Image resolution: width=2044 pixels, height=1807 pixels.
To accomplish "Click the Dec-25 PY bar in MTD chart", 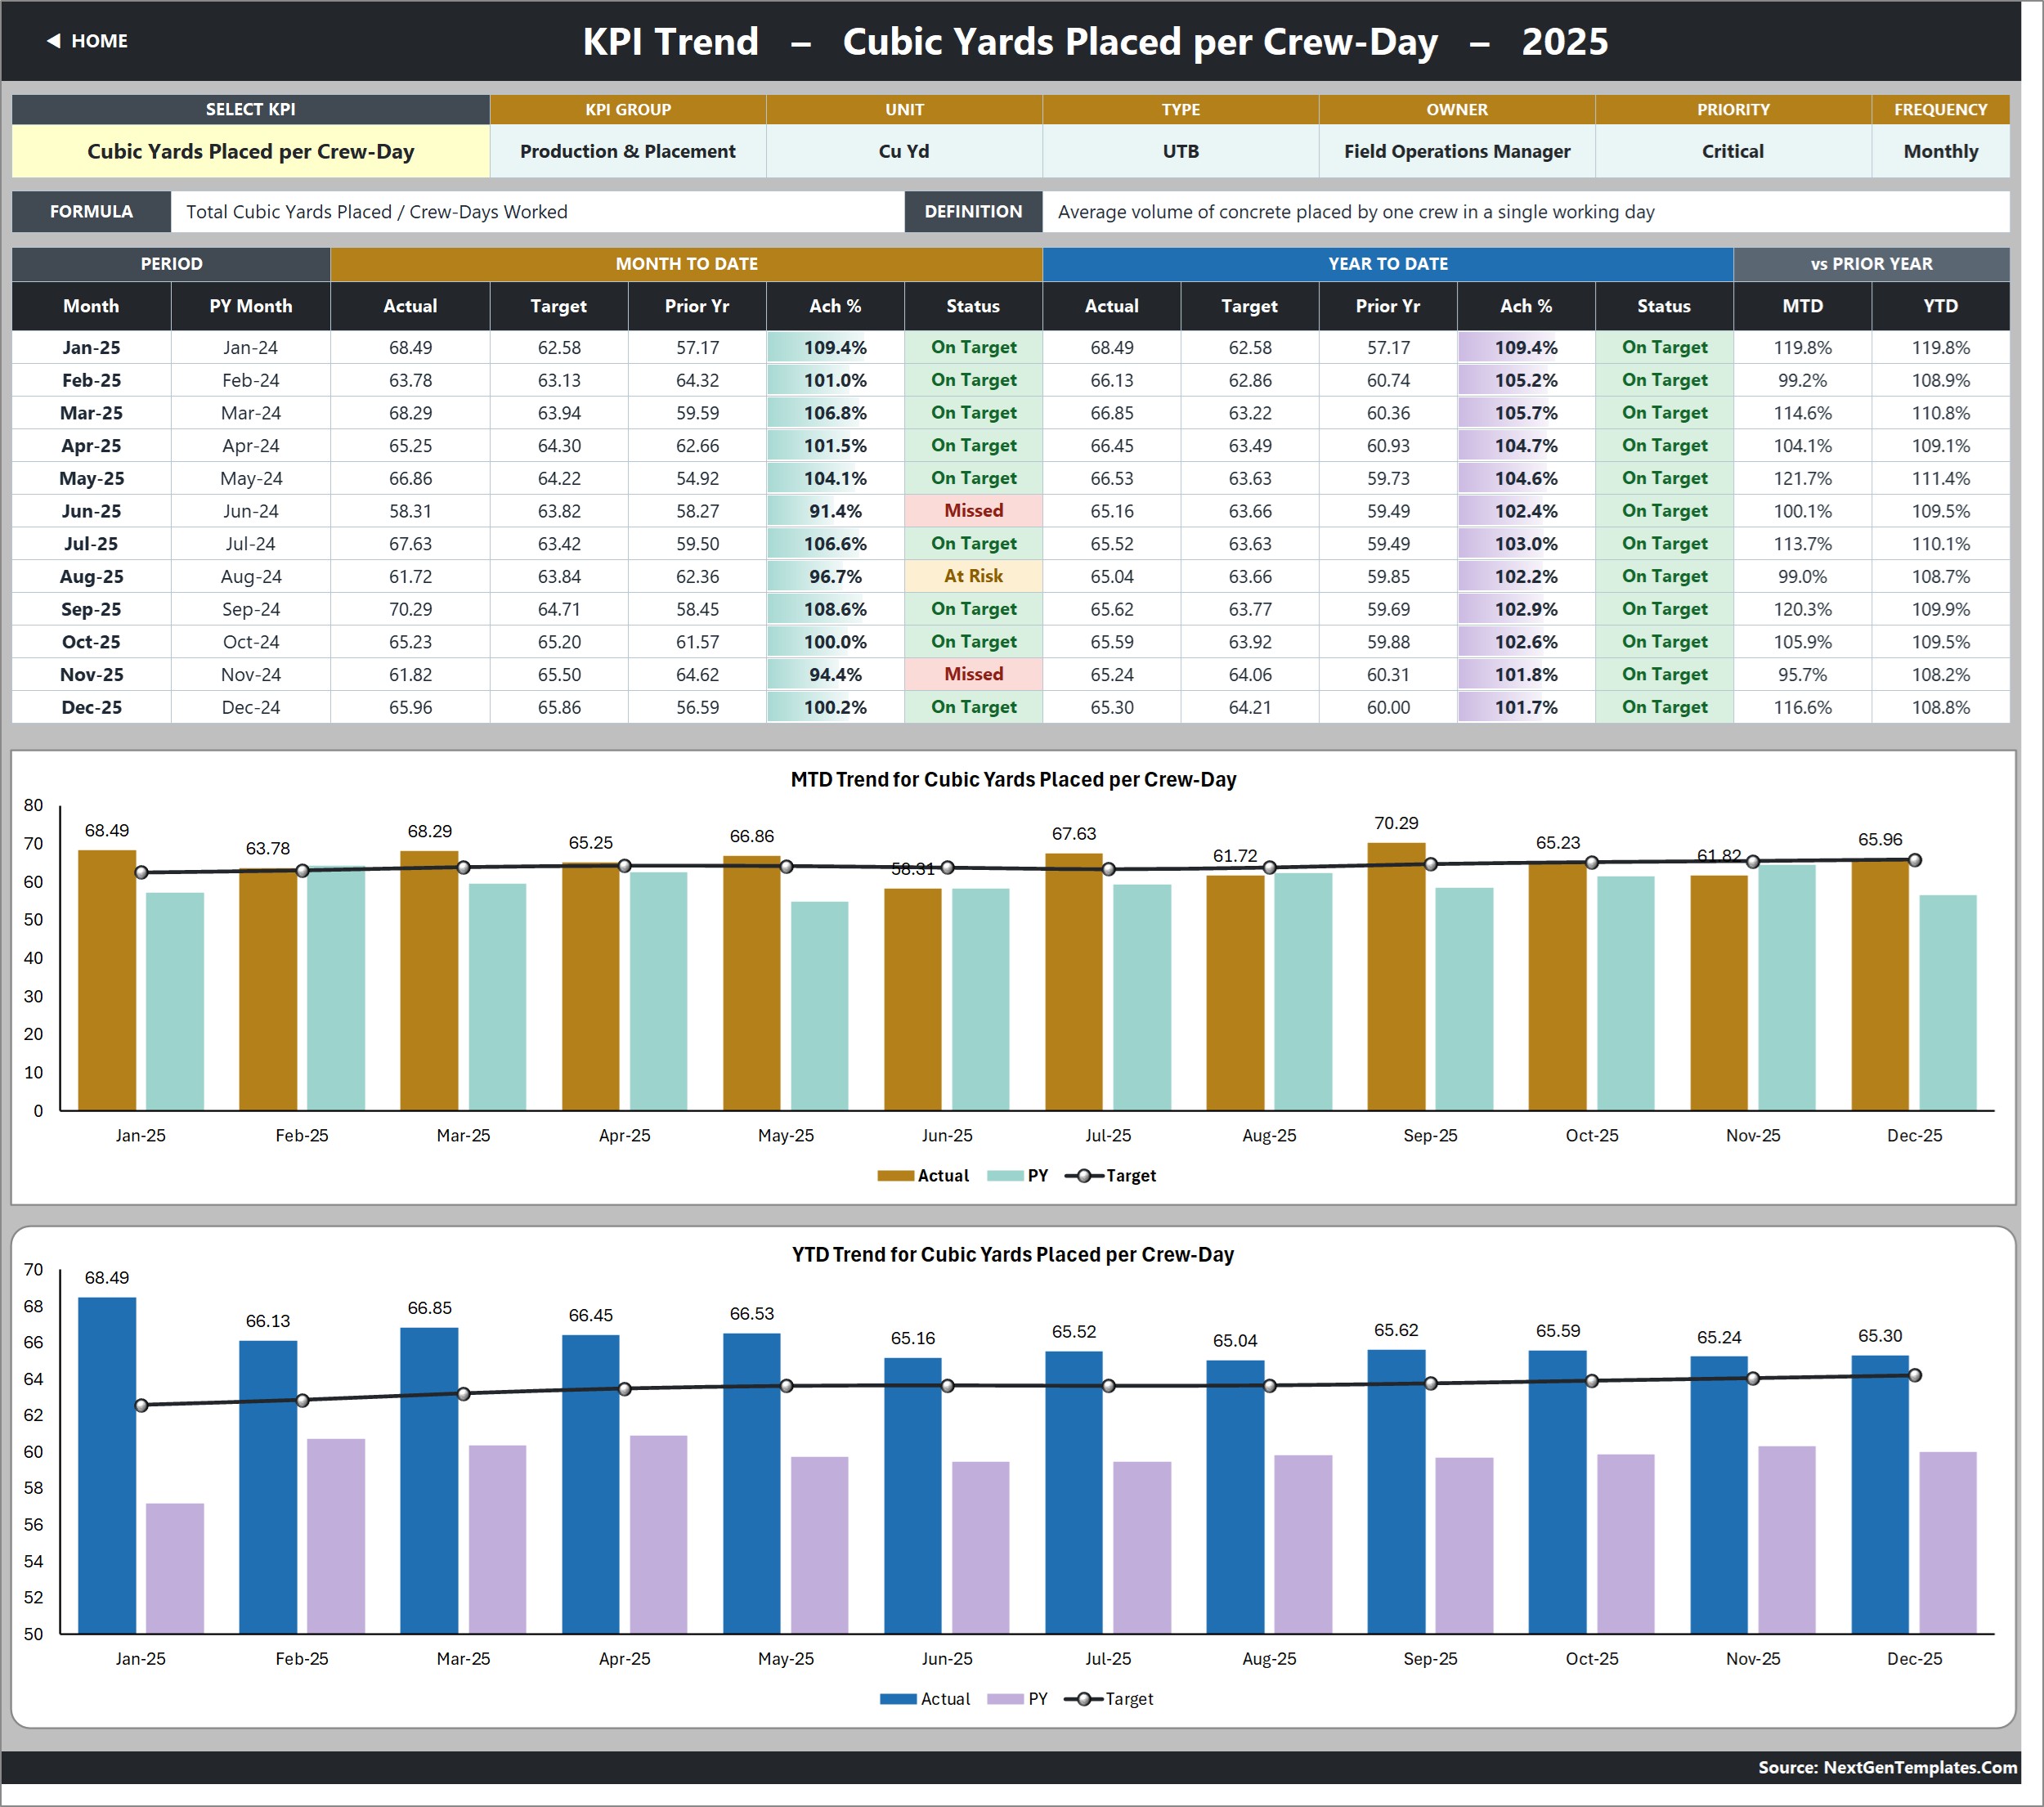I will 1948,1002.
